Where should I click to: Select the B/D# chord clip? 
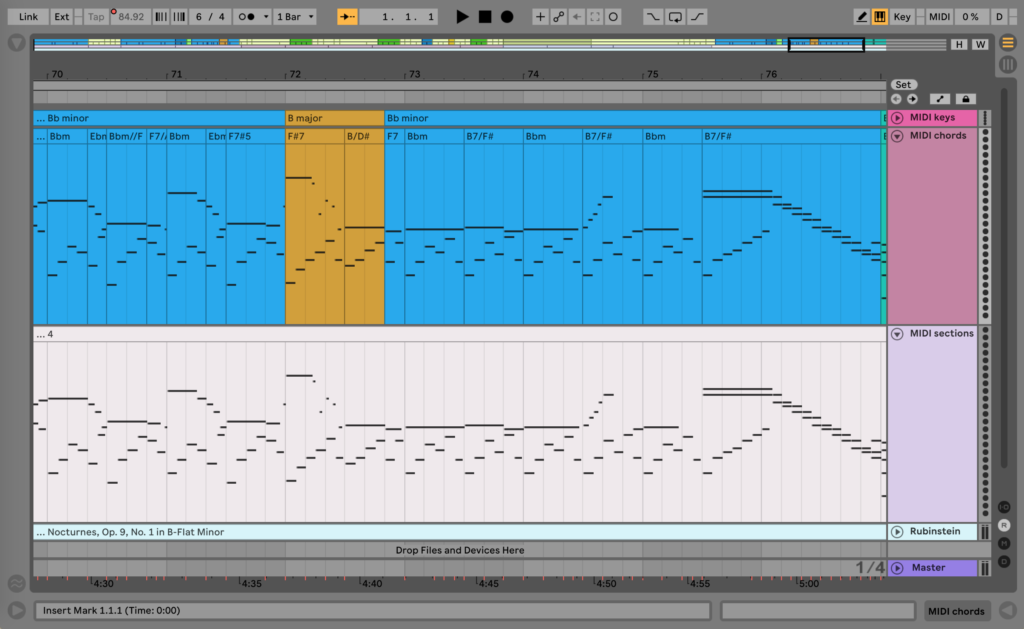364,136
